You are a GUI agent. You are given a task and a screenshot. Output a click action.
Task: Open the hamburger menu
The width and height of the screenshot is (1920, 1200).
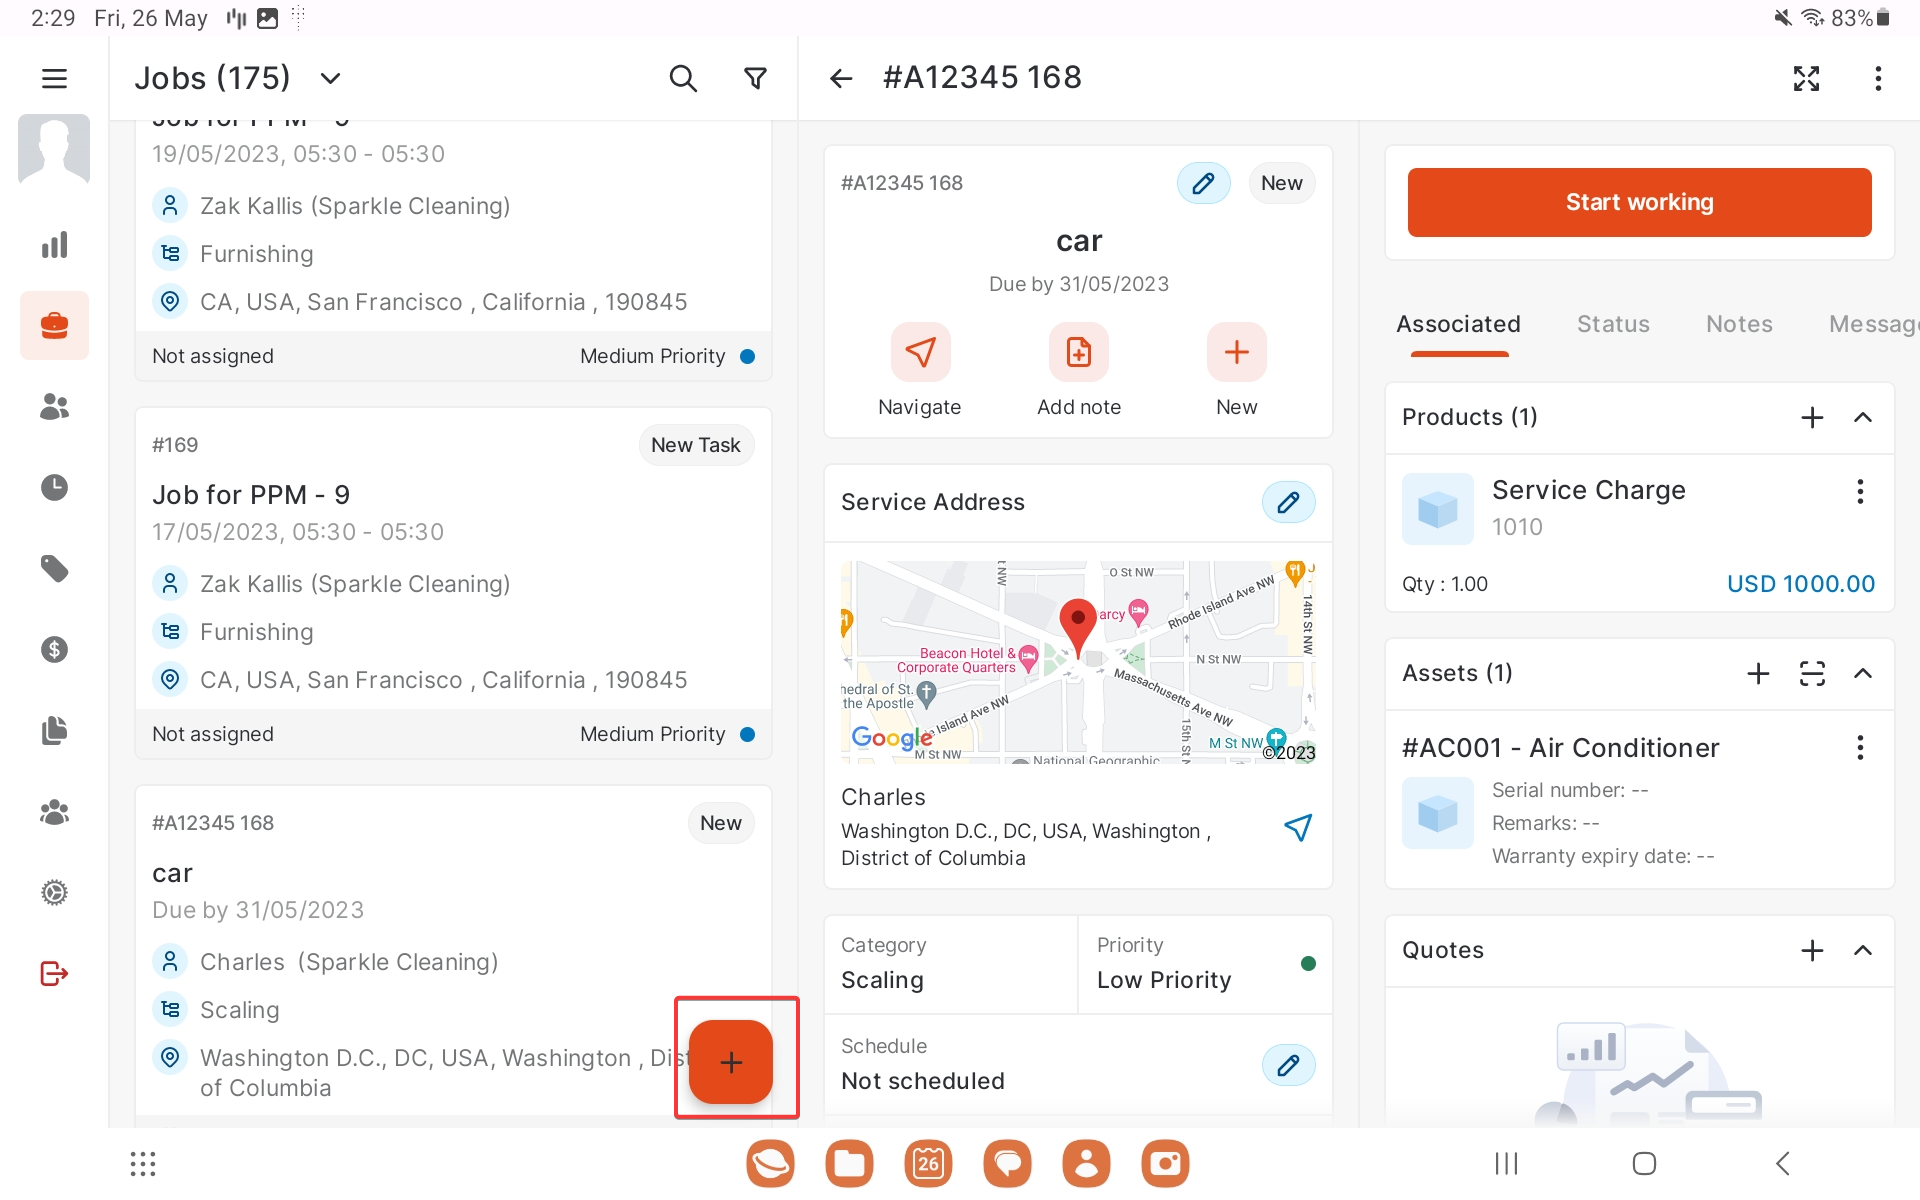[x=54, y=78]
